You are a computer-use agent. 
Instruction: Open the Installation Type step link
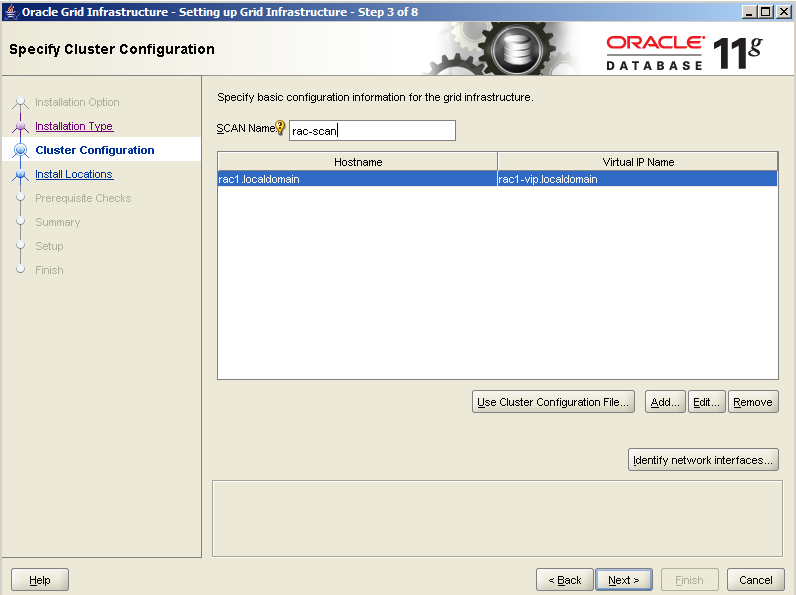point(74,126)
